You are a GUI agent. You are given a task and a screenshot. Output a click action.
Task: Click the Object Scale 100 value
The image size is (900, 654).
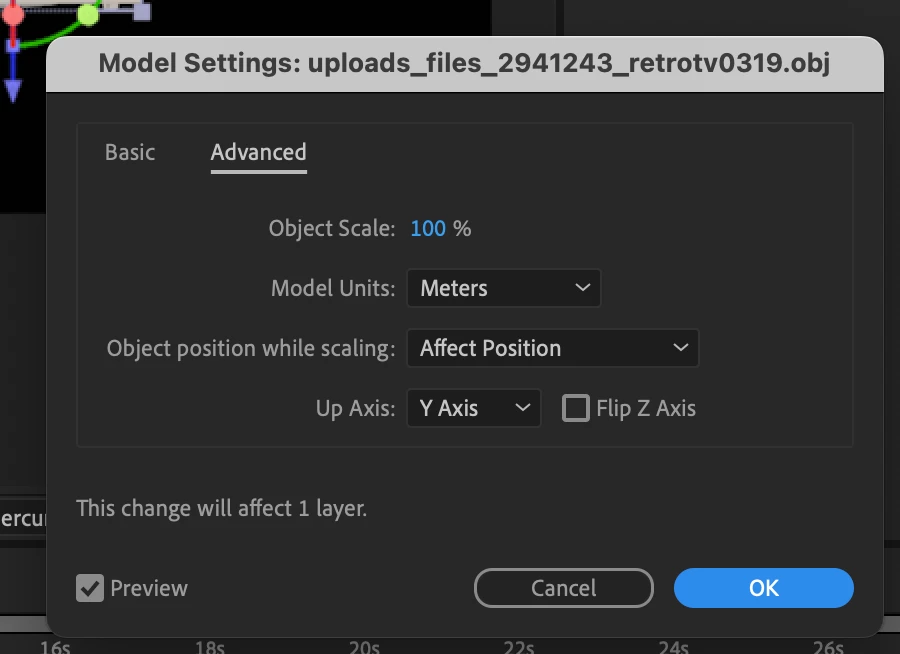[x=428, y=228]
